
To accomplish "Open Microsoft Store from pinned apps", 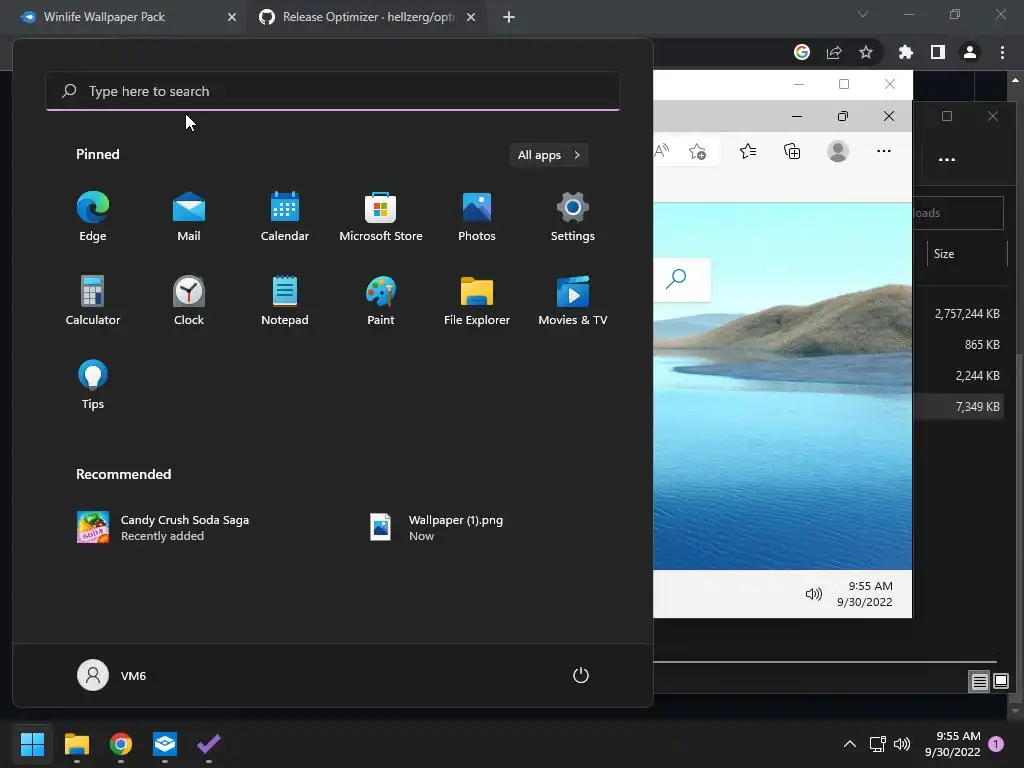I will click(x=381, y=217).
